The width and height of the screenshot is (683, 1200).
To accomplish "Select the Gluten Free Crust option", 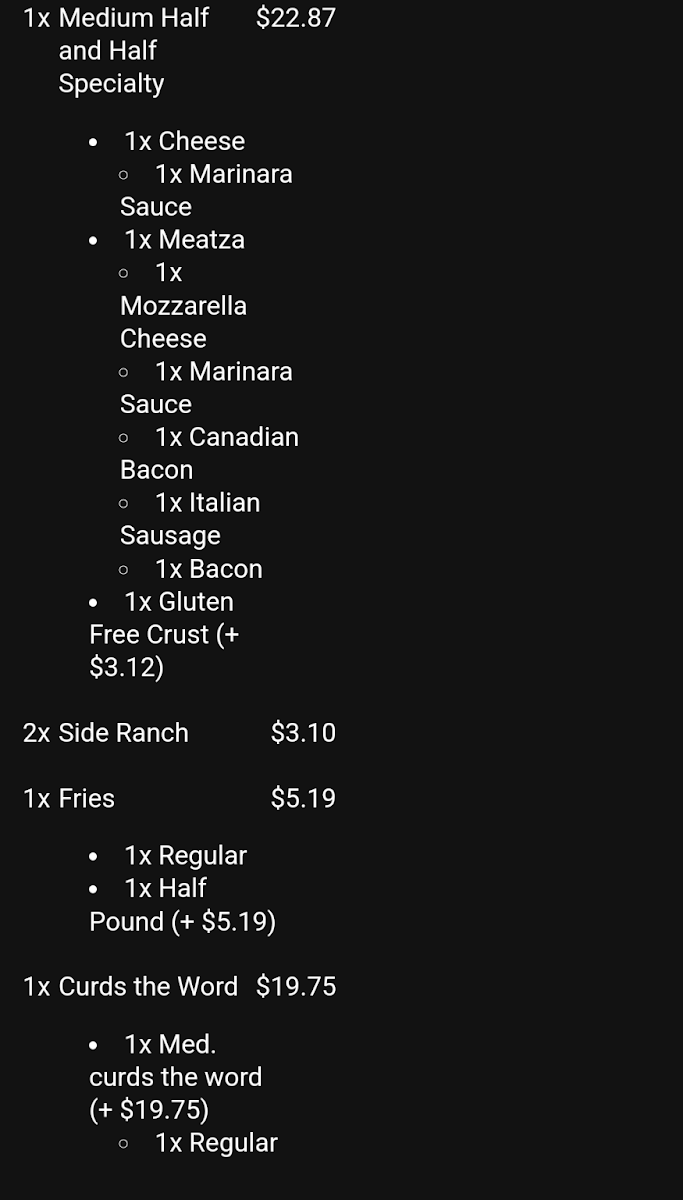I will pyautogui.click(x=164, y=634).
